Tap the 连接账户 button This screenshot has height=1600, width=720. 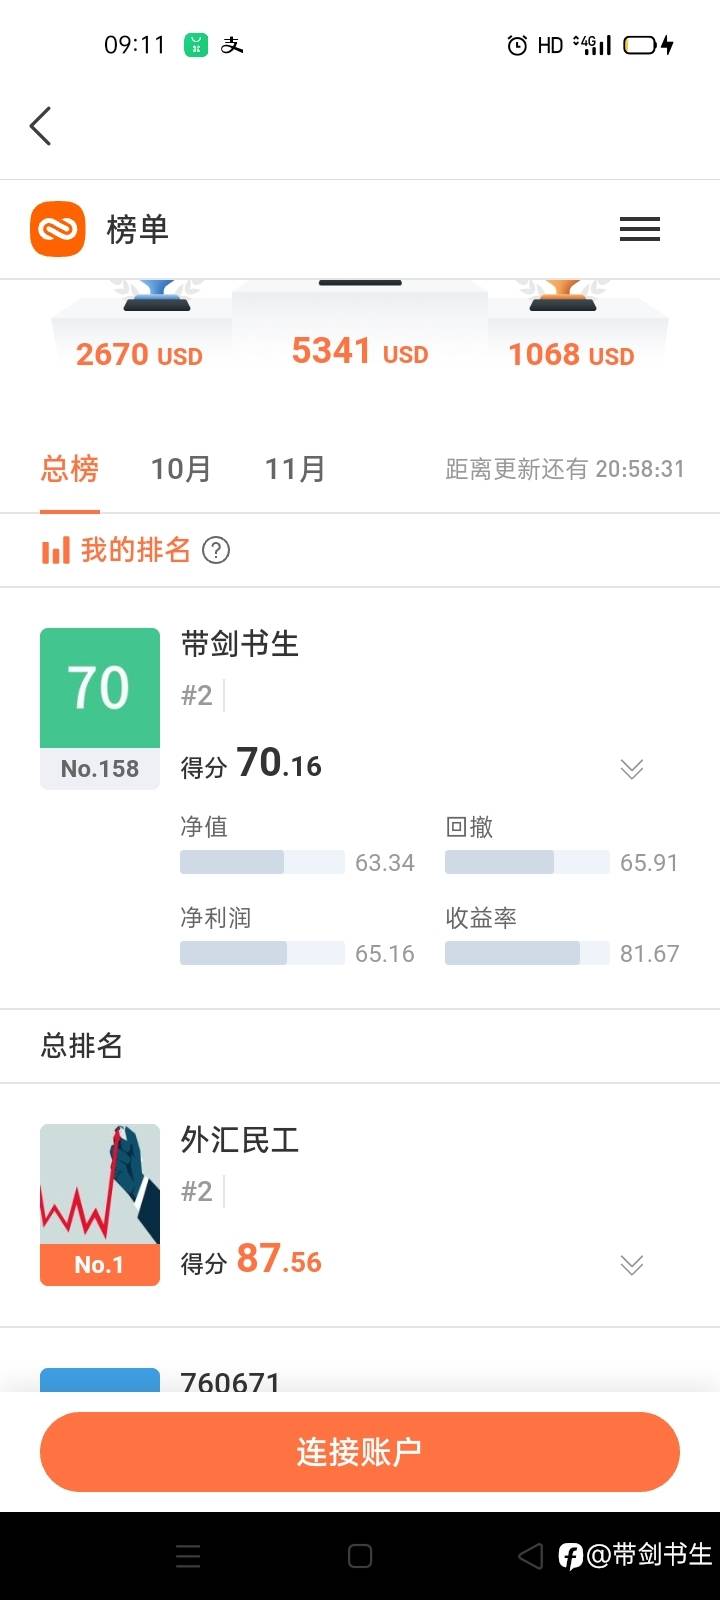click(x=360, y=1451)
